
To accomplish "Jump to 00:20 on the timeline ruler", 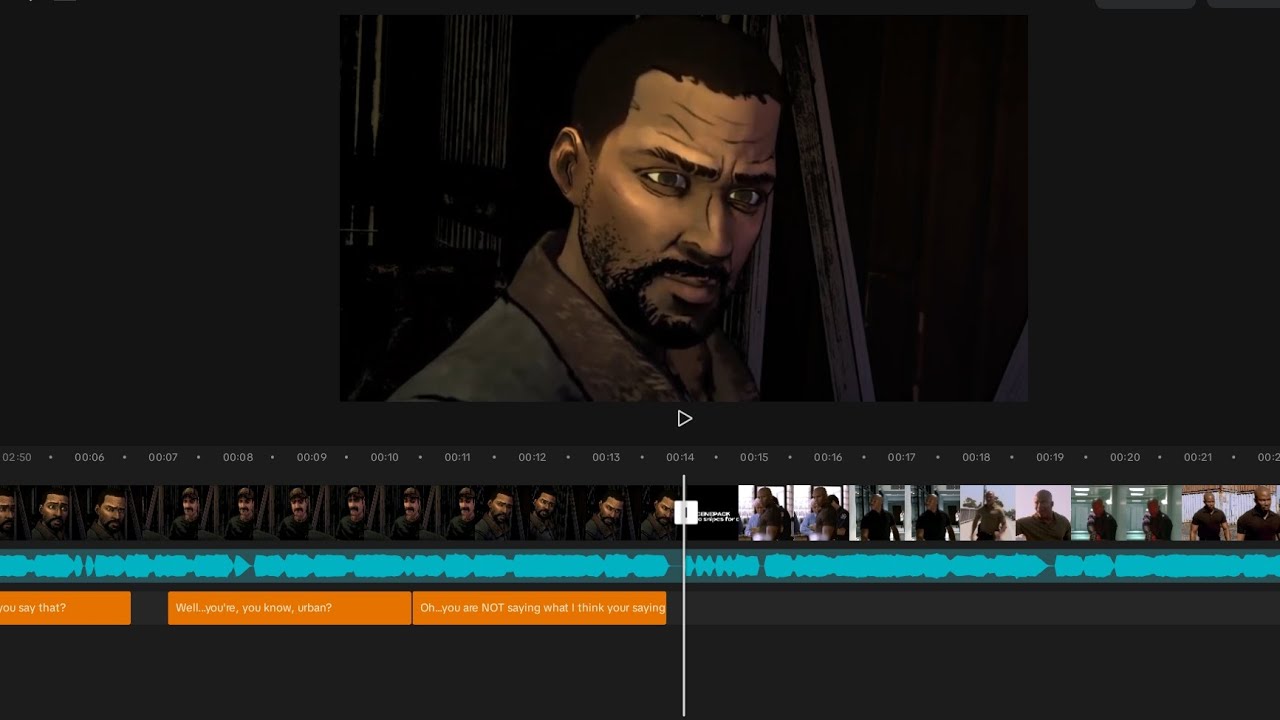I will [x=1125, y=457].
